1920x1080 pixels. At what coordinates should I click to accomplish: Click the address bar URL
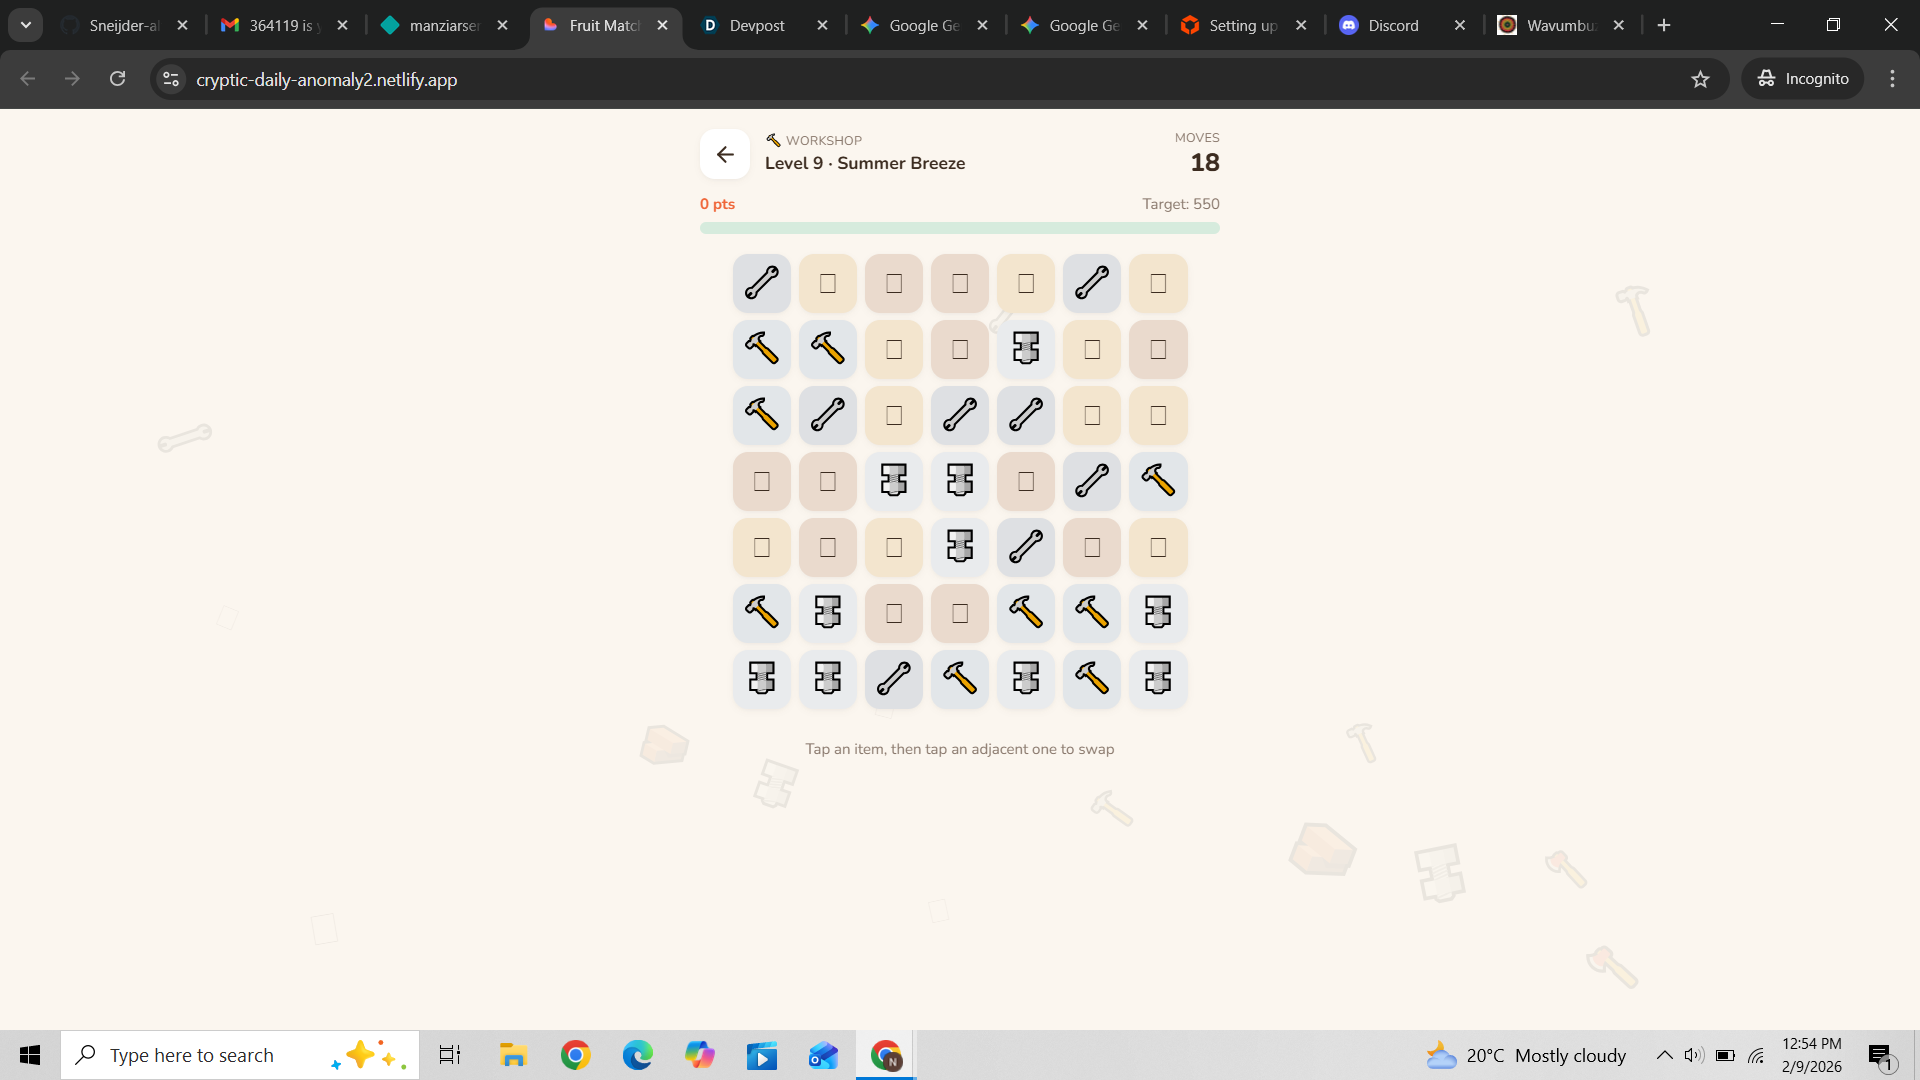tap(326, 79)
